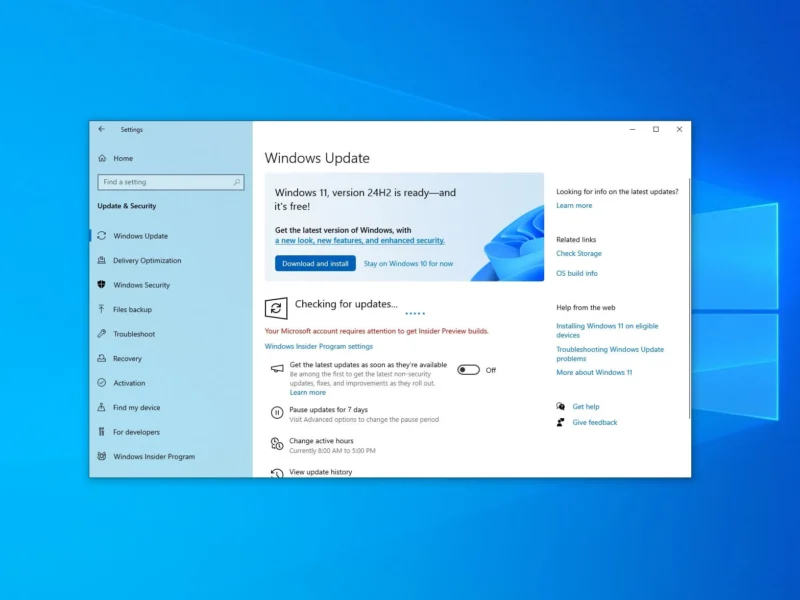Screen dimensions: 800x600
Task: Click the Windows Insider Program icon
Action: (103, 456)
